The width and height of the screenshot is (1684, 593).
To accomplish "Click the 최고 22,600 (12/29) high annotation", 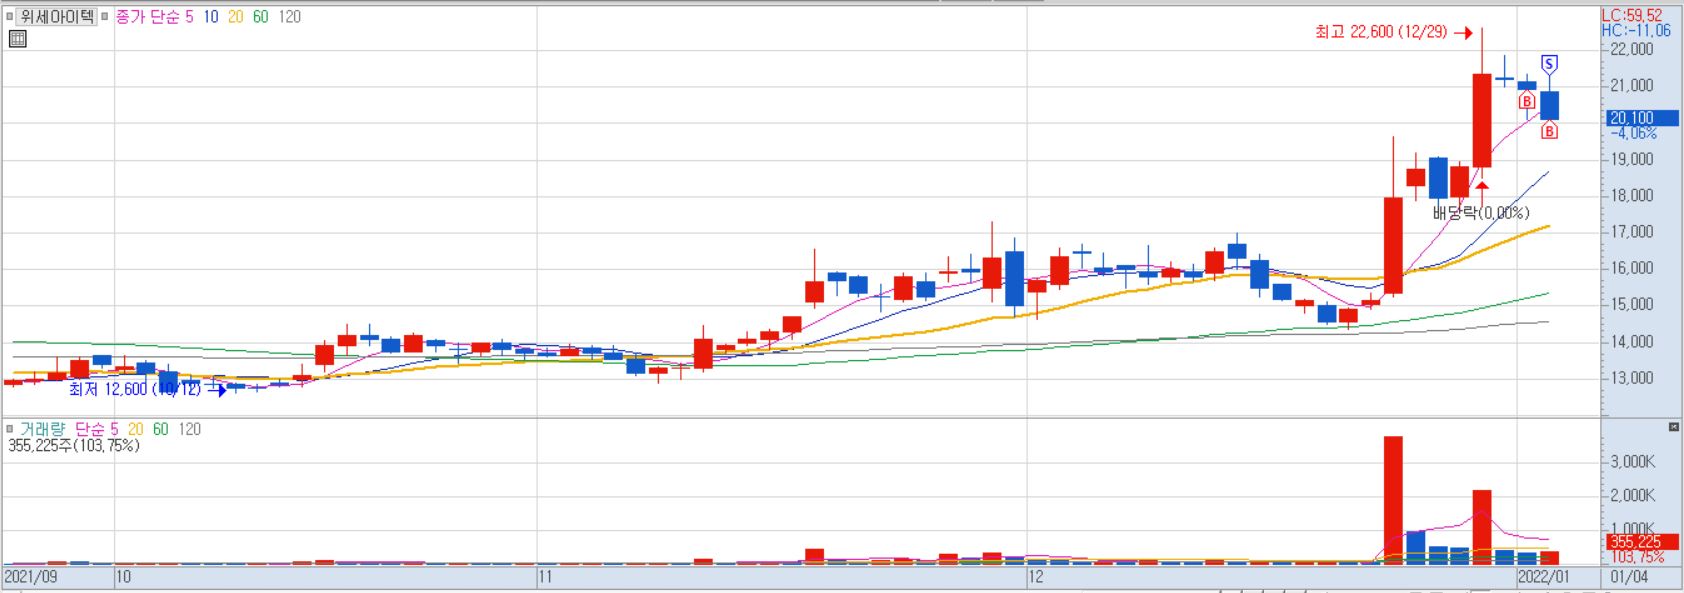I will [x=1381, y=32].
